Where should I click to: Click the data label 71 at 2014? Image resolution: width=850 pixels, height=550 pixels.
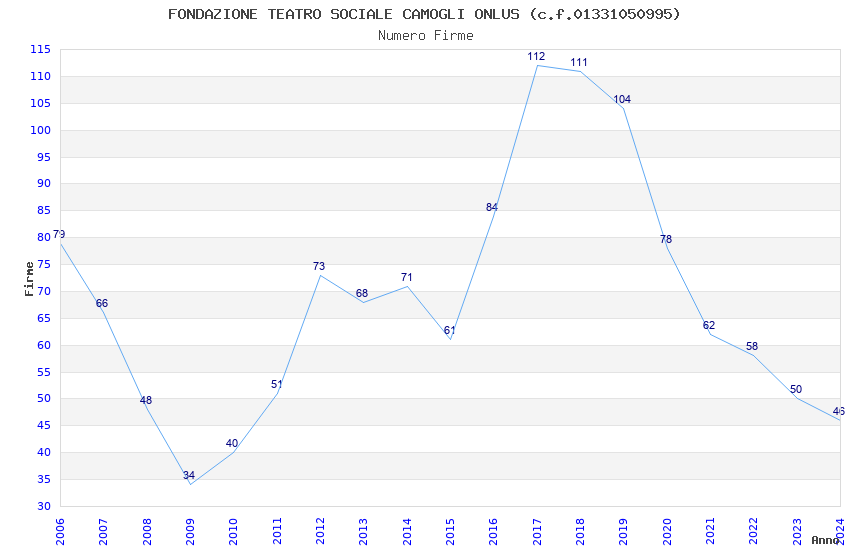pos(407,277)
